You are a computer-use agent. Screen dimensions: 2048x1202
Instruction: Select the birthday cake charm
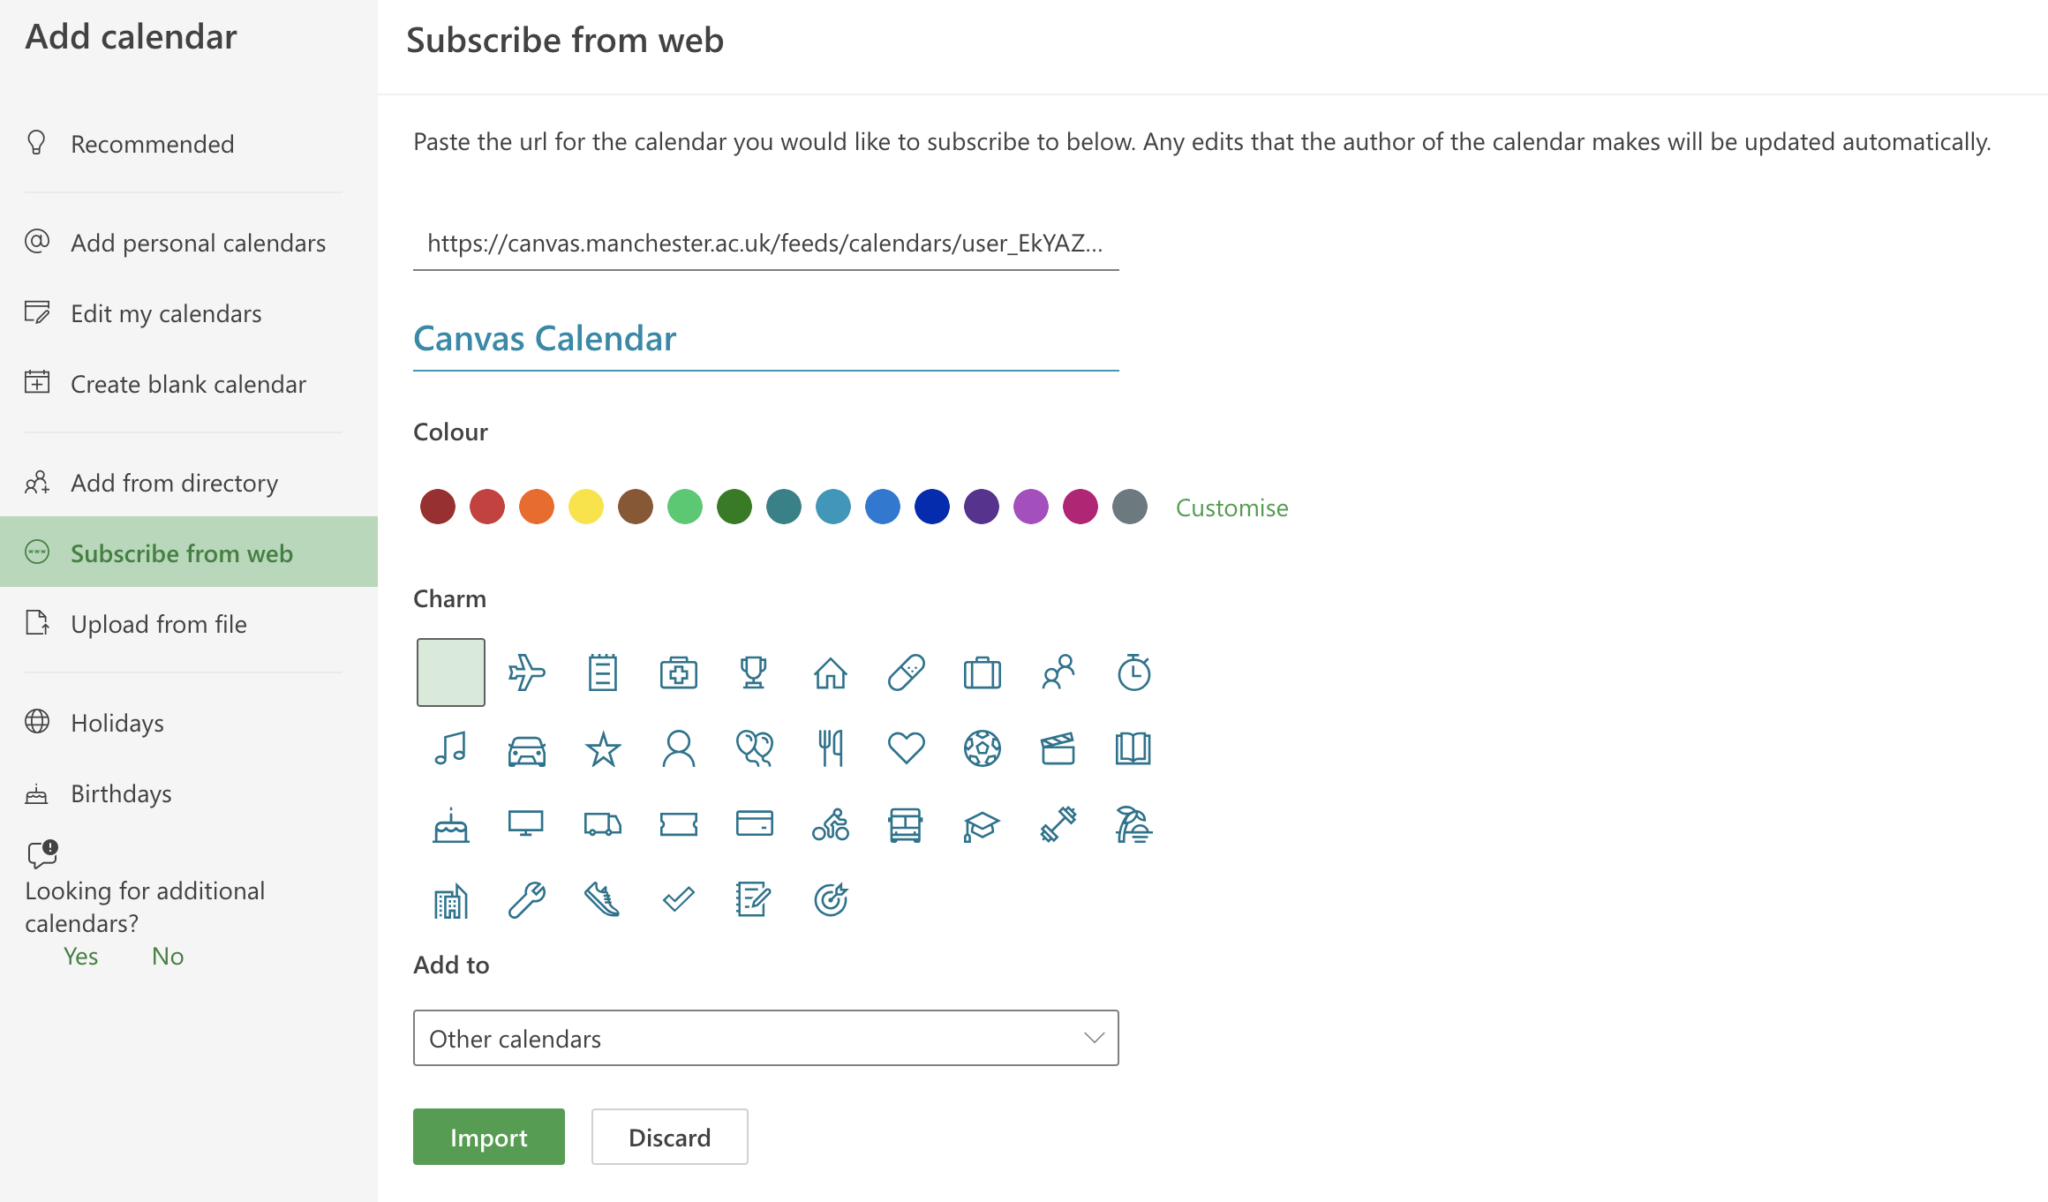pos(451,824)
